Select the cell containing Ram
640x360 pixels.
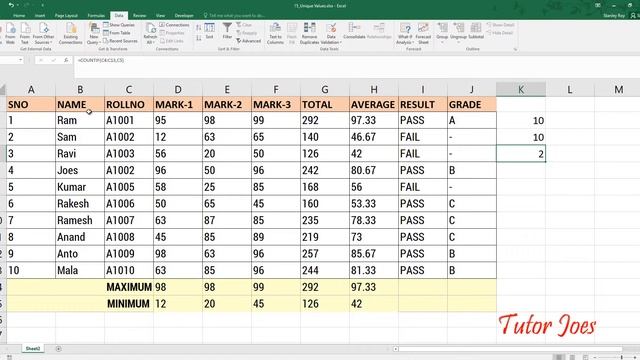[x=80, y=120]
